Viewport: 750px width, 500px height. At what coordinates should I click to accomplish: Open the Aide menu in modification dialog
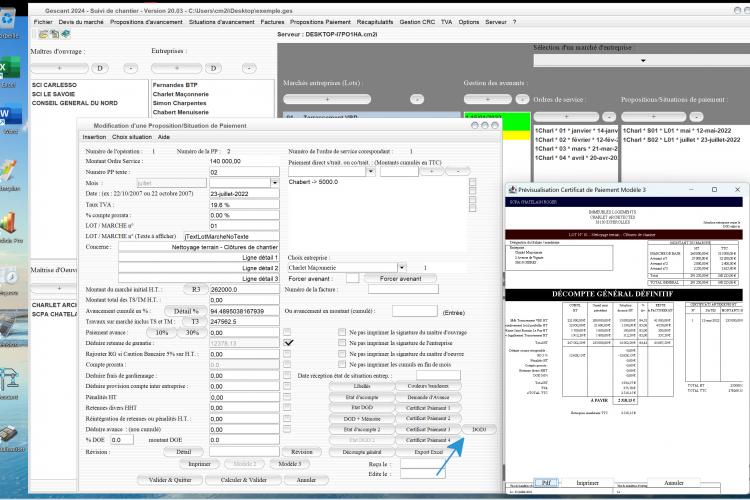[x=164, y=137]
